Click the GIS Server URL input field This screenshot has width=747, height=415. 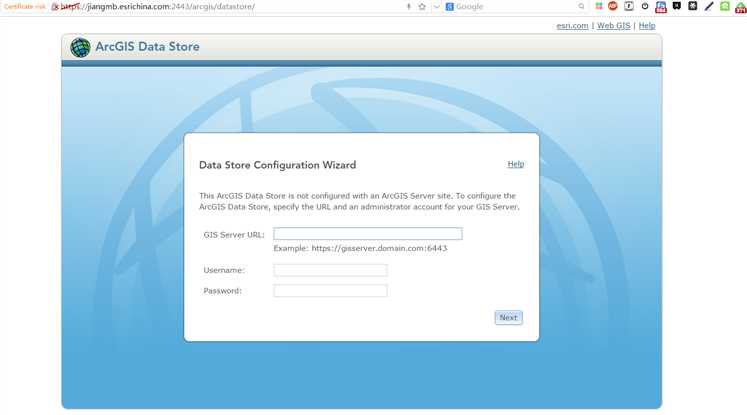pyautogui.click(x=368, y=233)
